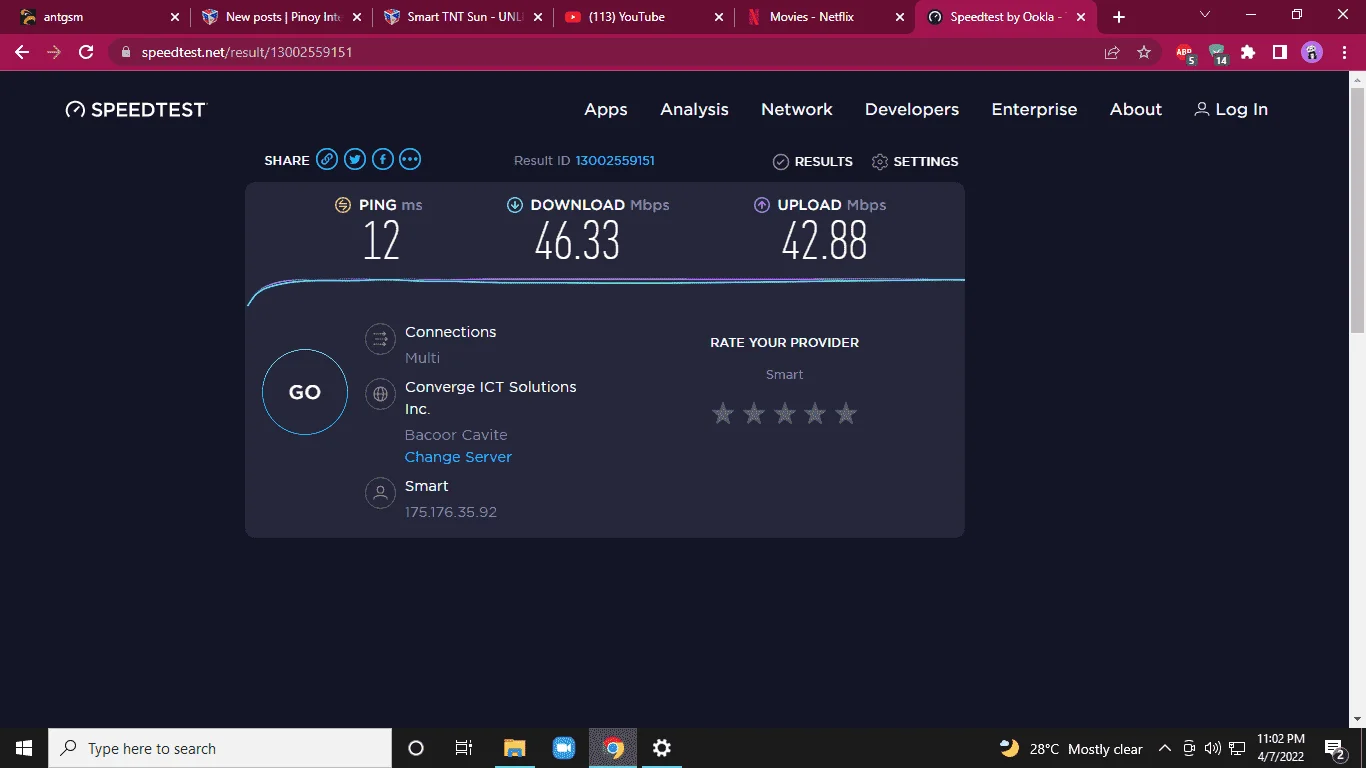The width and height of the screenshot is (1366, 768).
Task: Click the network tray icon
Action: tap(1237, 748)
